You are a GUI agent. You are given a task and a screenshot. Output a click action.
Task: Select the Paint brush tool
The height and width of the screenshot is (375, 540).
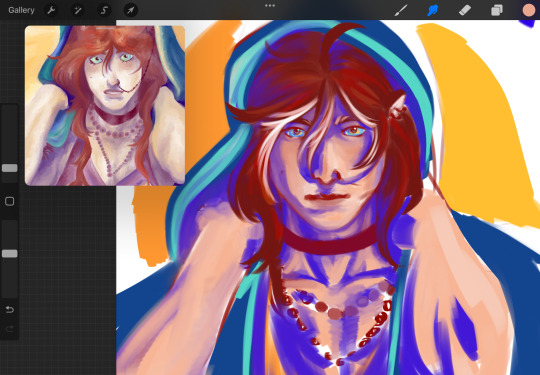pos(401,10)
